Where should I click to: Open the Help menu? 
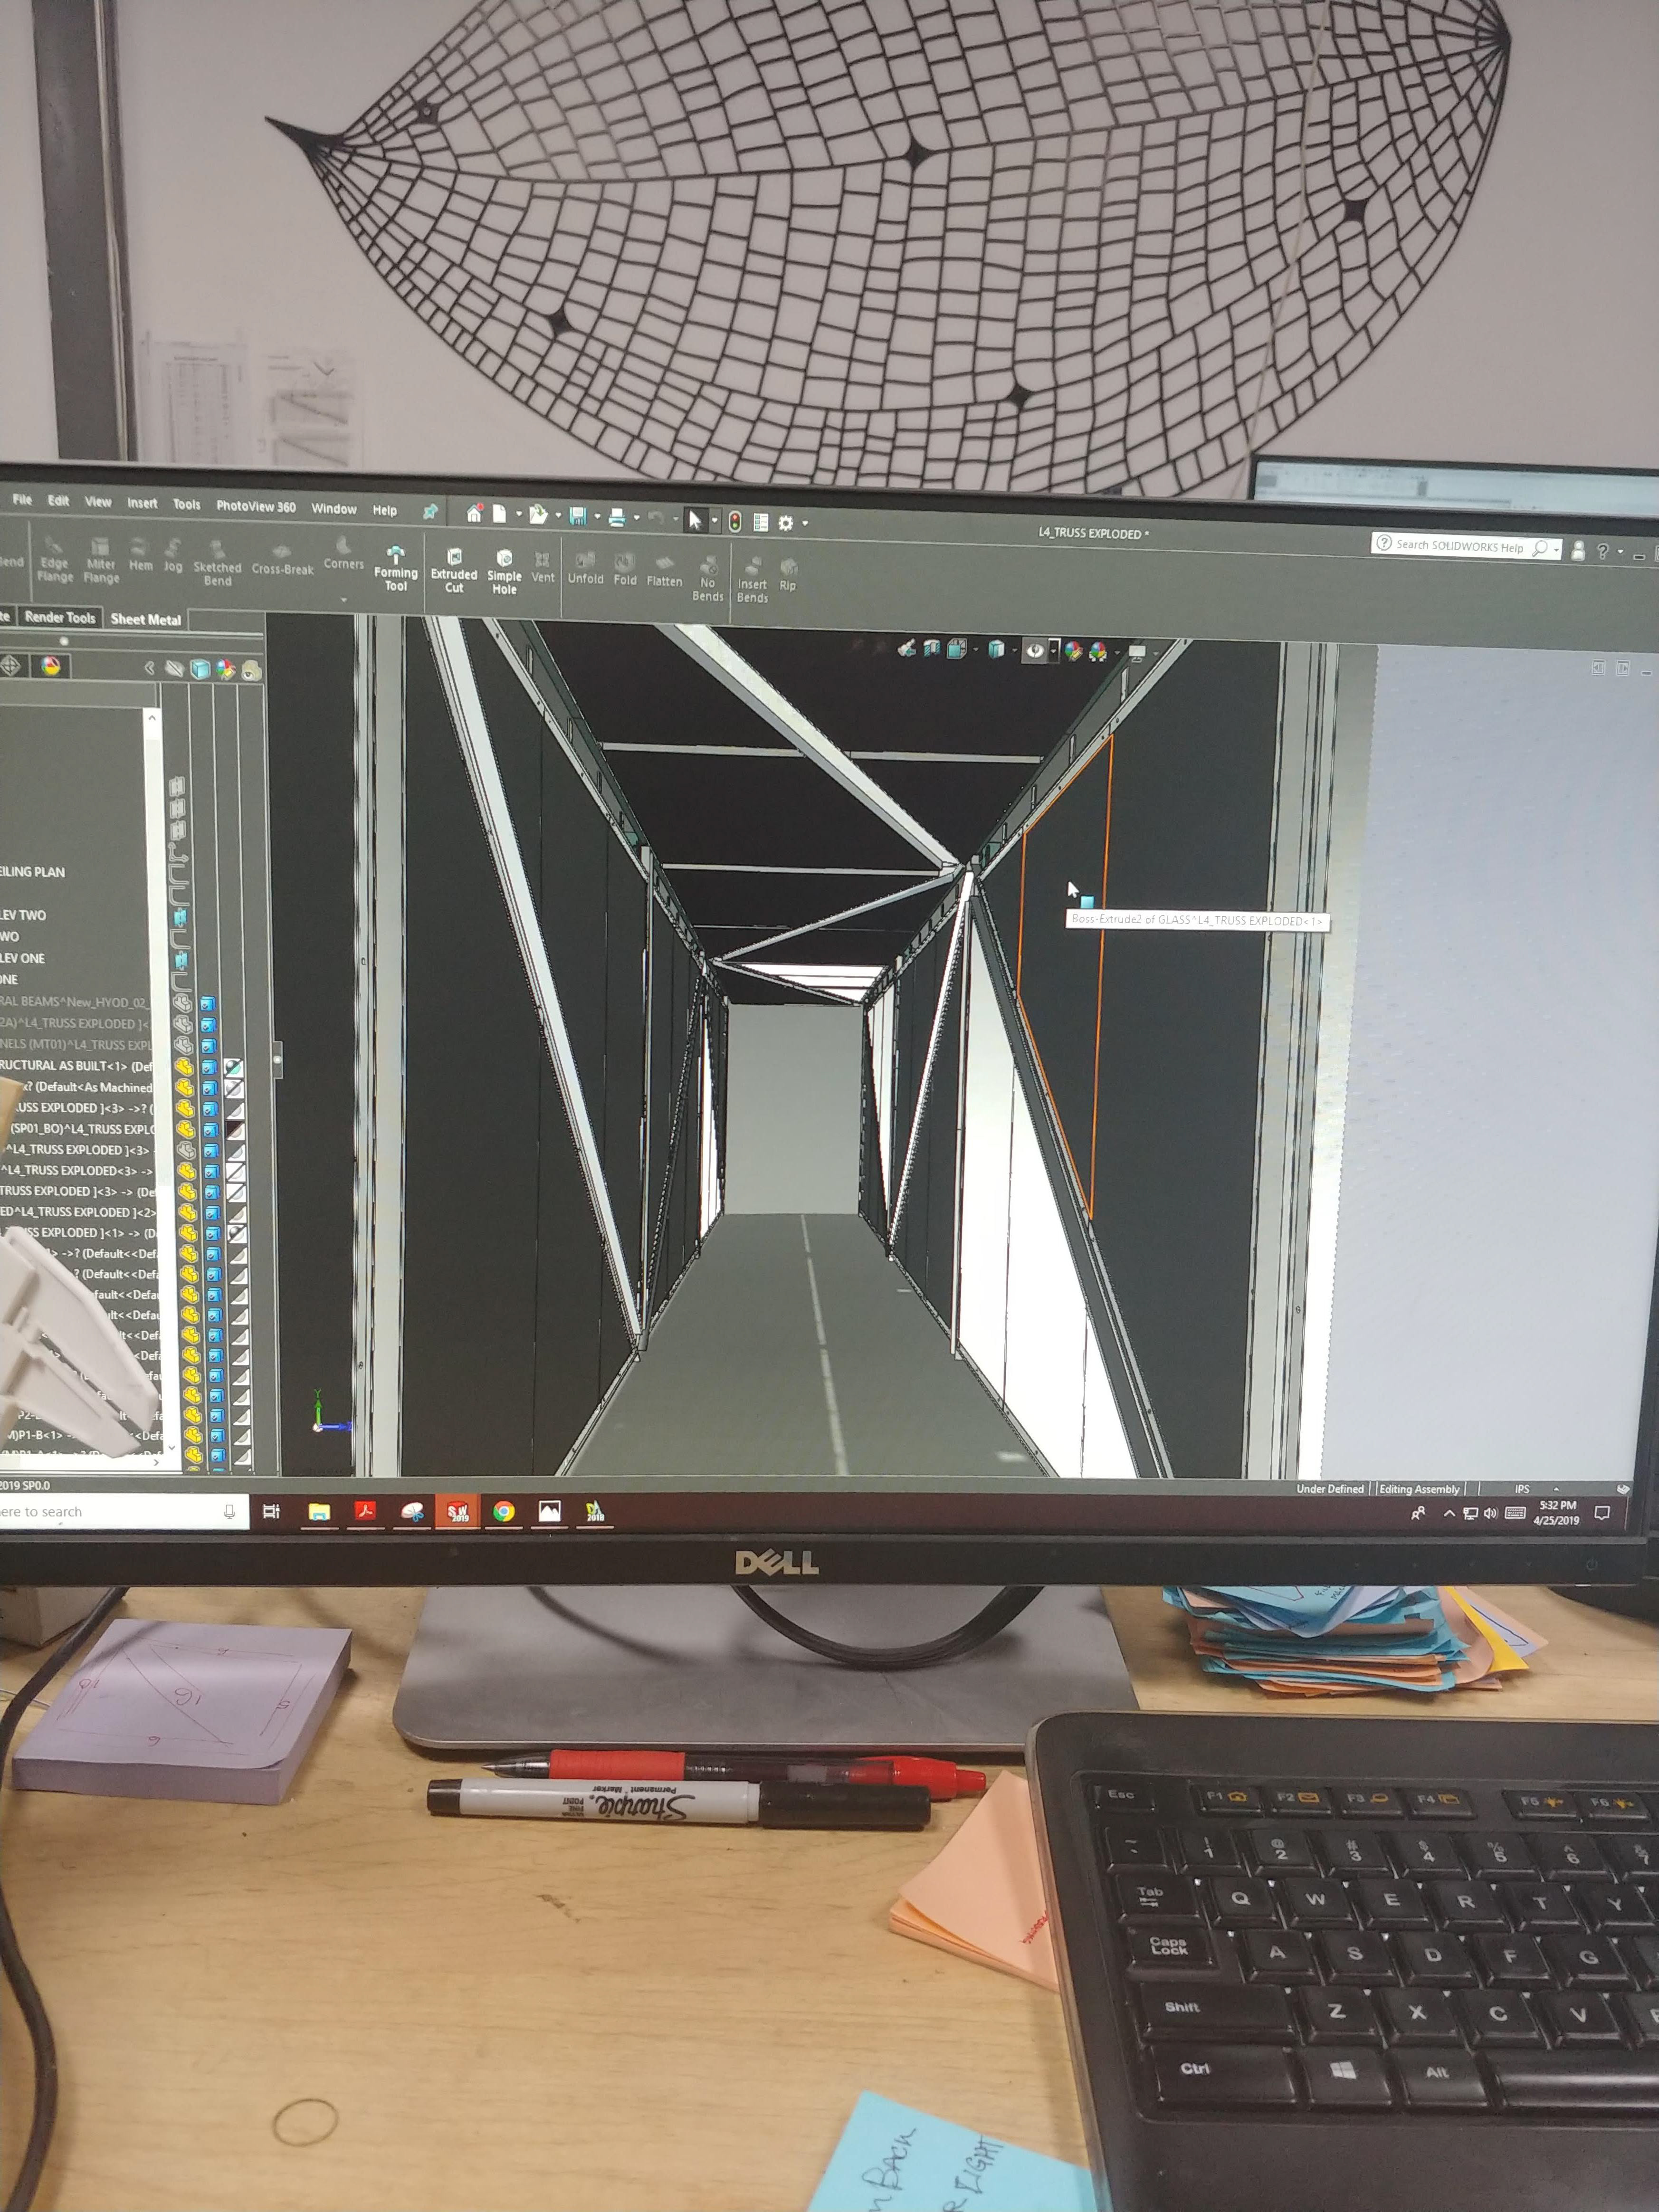[385, 510]
